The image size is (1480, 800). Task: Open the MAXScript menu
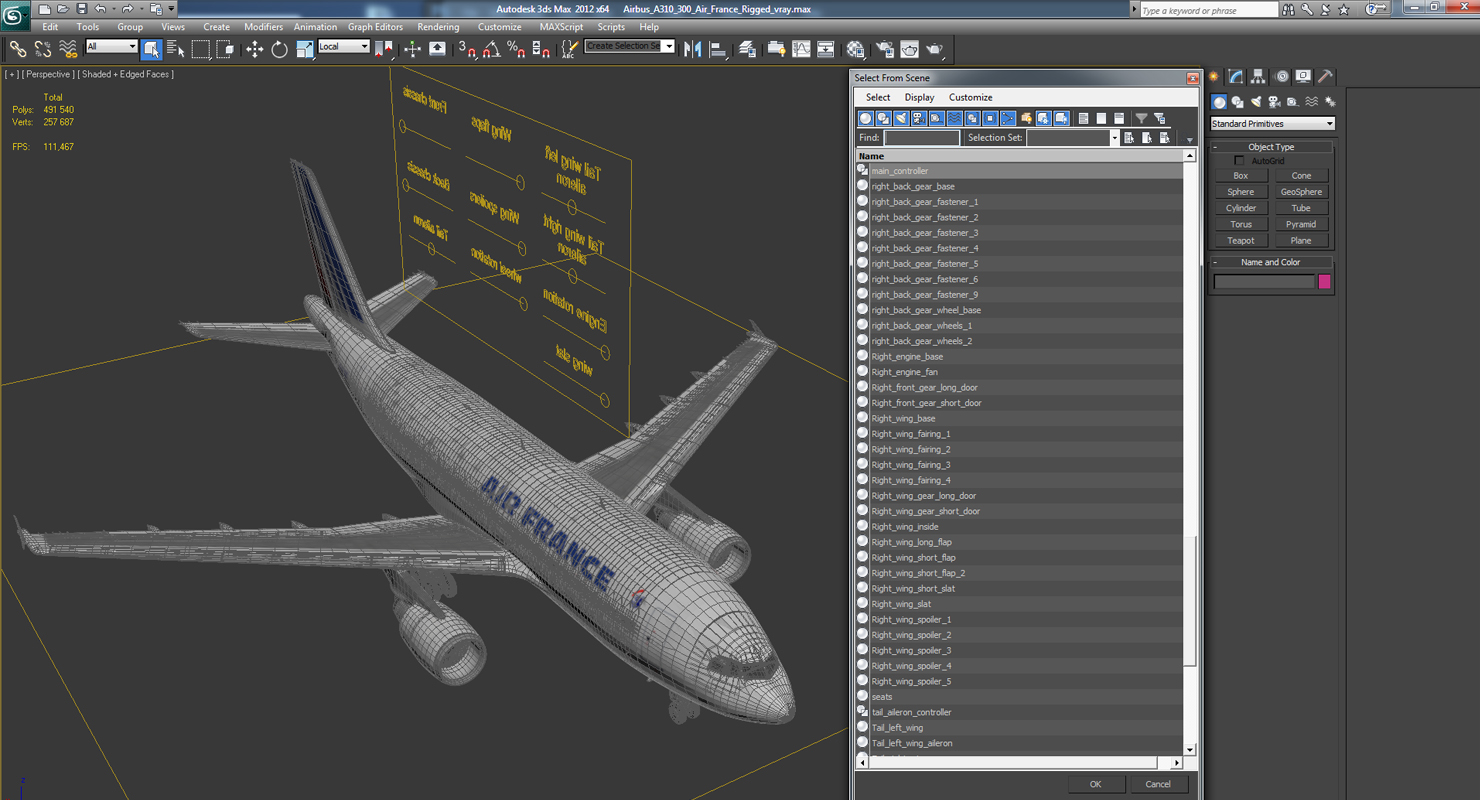tap(561, 27)
